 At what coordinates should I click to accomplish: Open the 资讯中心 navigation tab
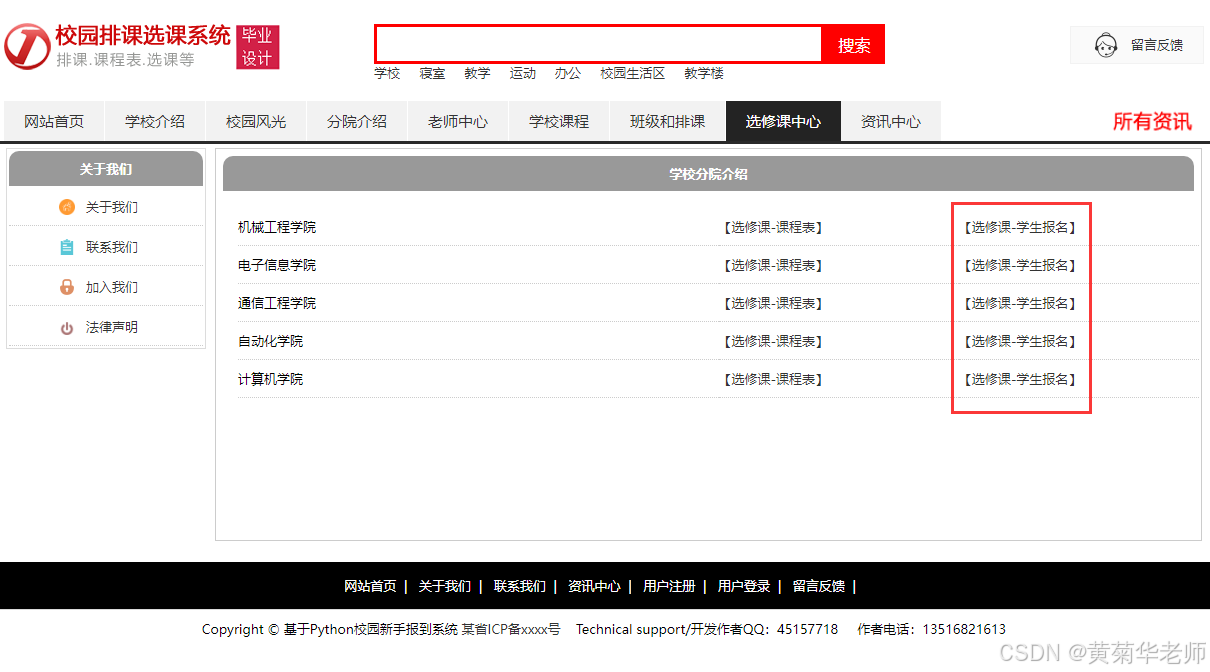click(891, 122)
